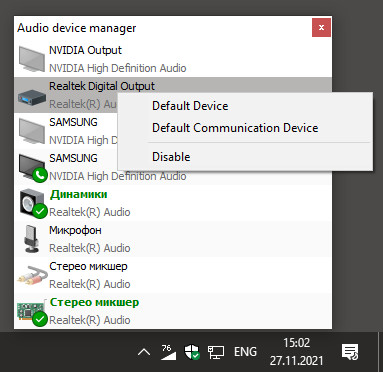Click the Динамики speaker icon
The image size is (383, 372).
[x=33, y=203]
